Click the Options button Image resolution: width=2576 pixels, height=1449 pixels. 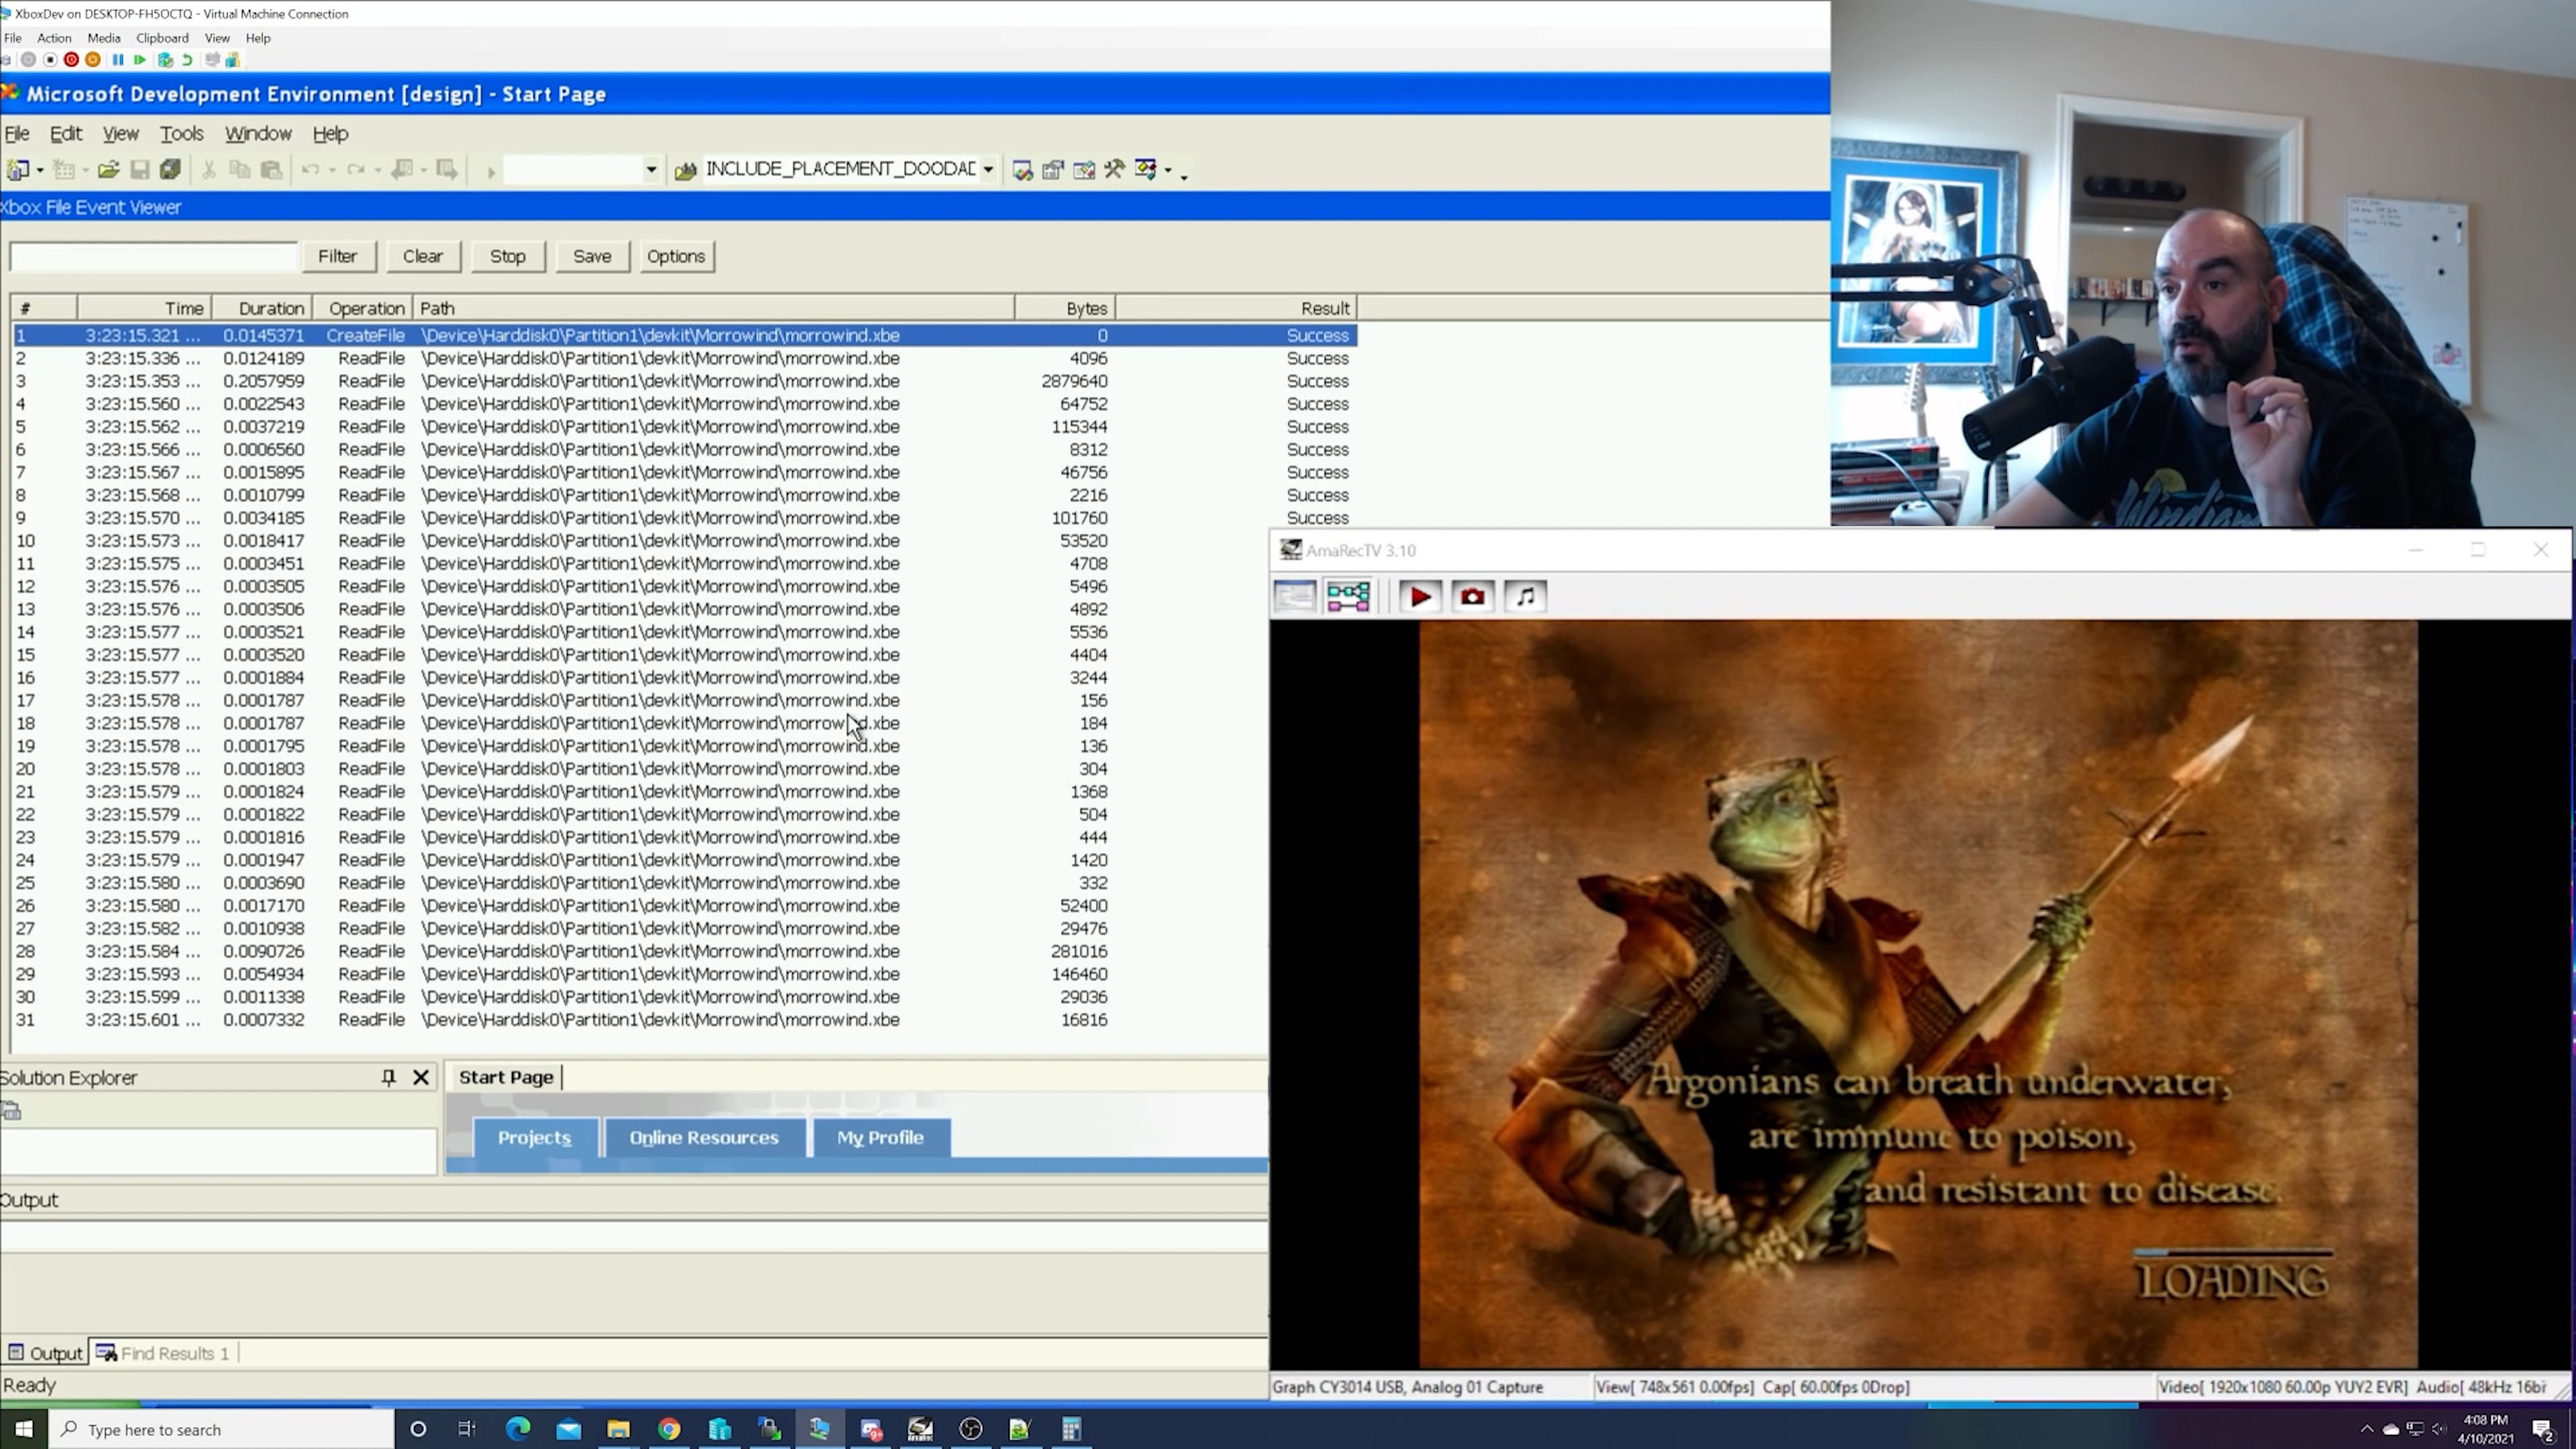pos(675,256)
